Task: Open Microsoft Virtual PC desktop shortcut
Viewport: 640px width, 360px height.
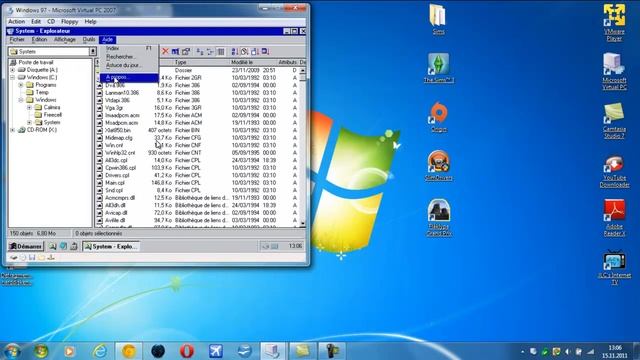Action: (614, 71)
